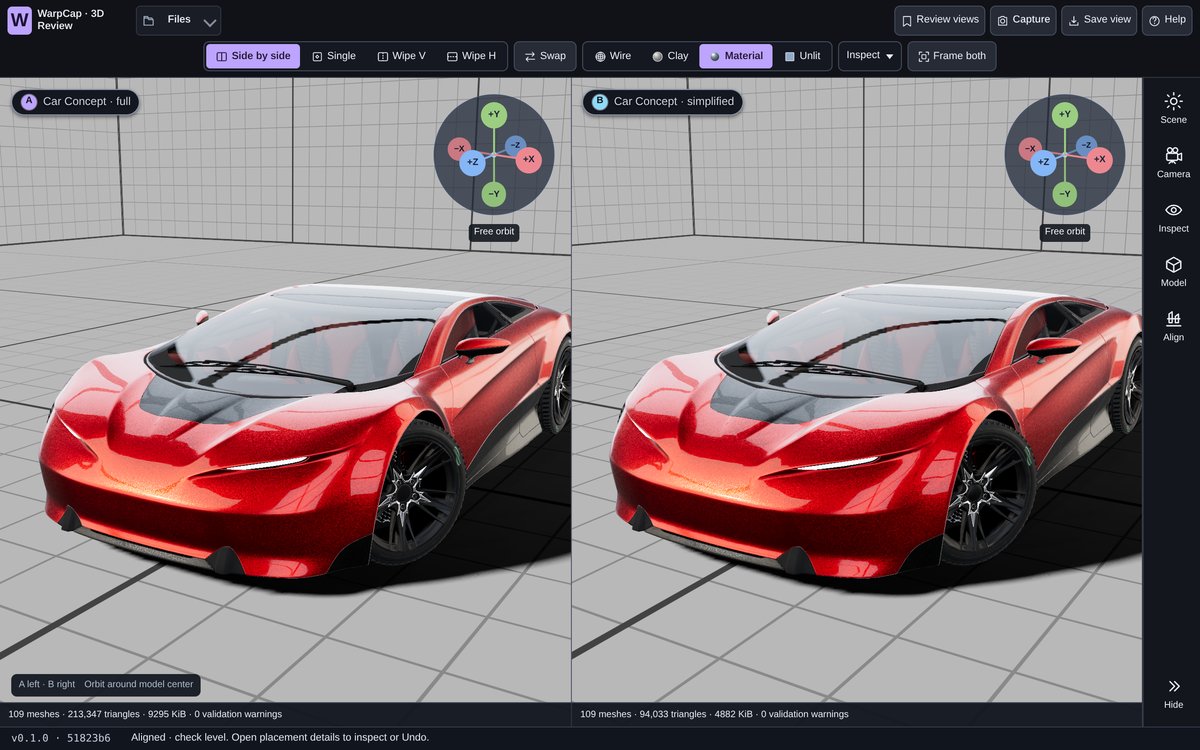The height and width of the screenshot is (750, 1200).
Task: Snap right gizmo to −X axis
Action: pyautogui.click(x=1030, y=149)
